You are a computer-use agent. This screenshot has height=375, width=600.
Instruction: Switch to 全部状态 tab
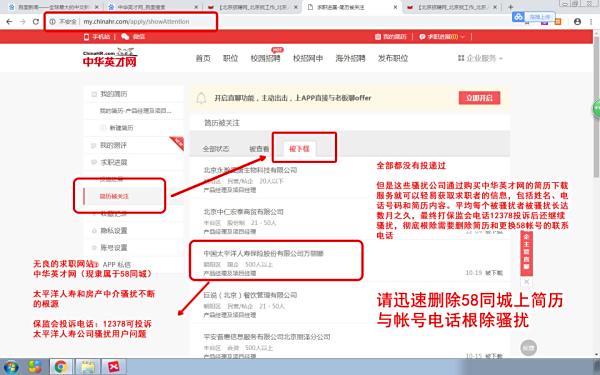pyautogui.click(x=216, y=149)
